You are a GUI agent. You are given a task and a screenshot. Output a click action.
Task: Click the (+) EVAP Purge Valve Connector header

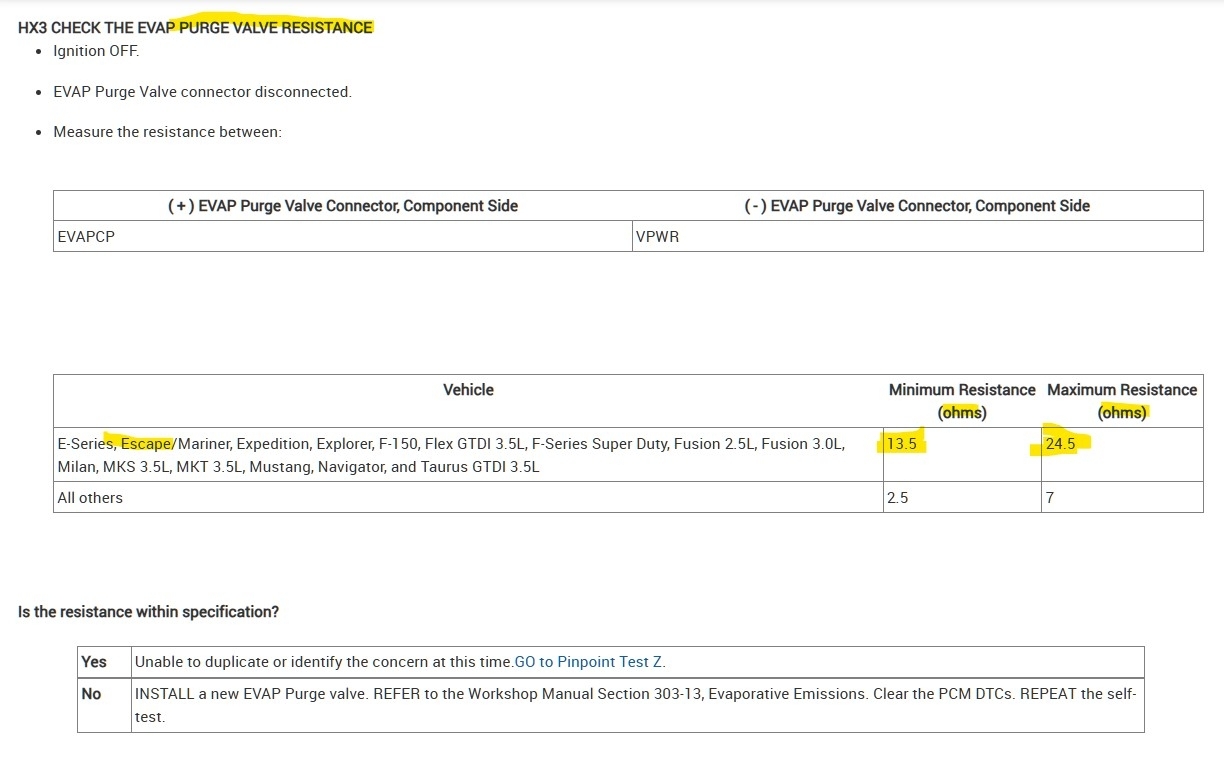click(343, 205)
